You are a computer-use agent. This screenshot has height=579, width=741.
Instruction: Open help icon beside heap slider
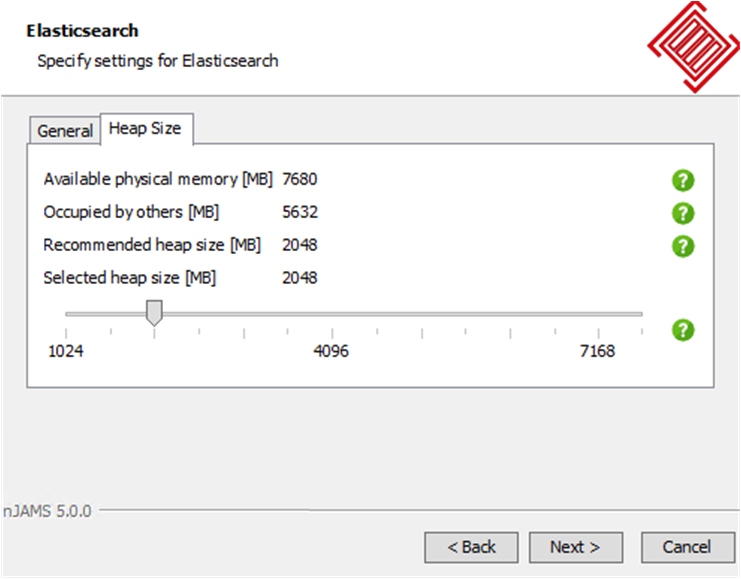tap(683, 330)
